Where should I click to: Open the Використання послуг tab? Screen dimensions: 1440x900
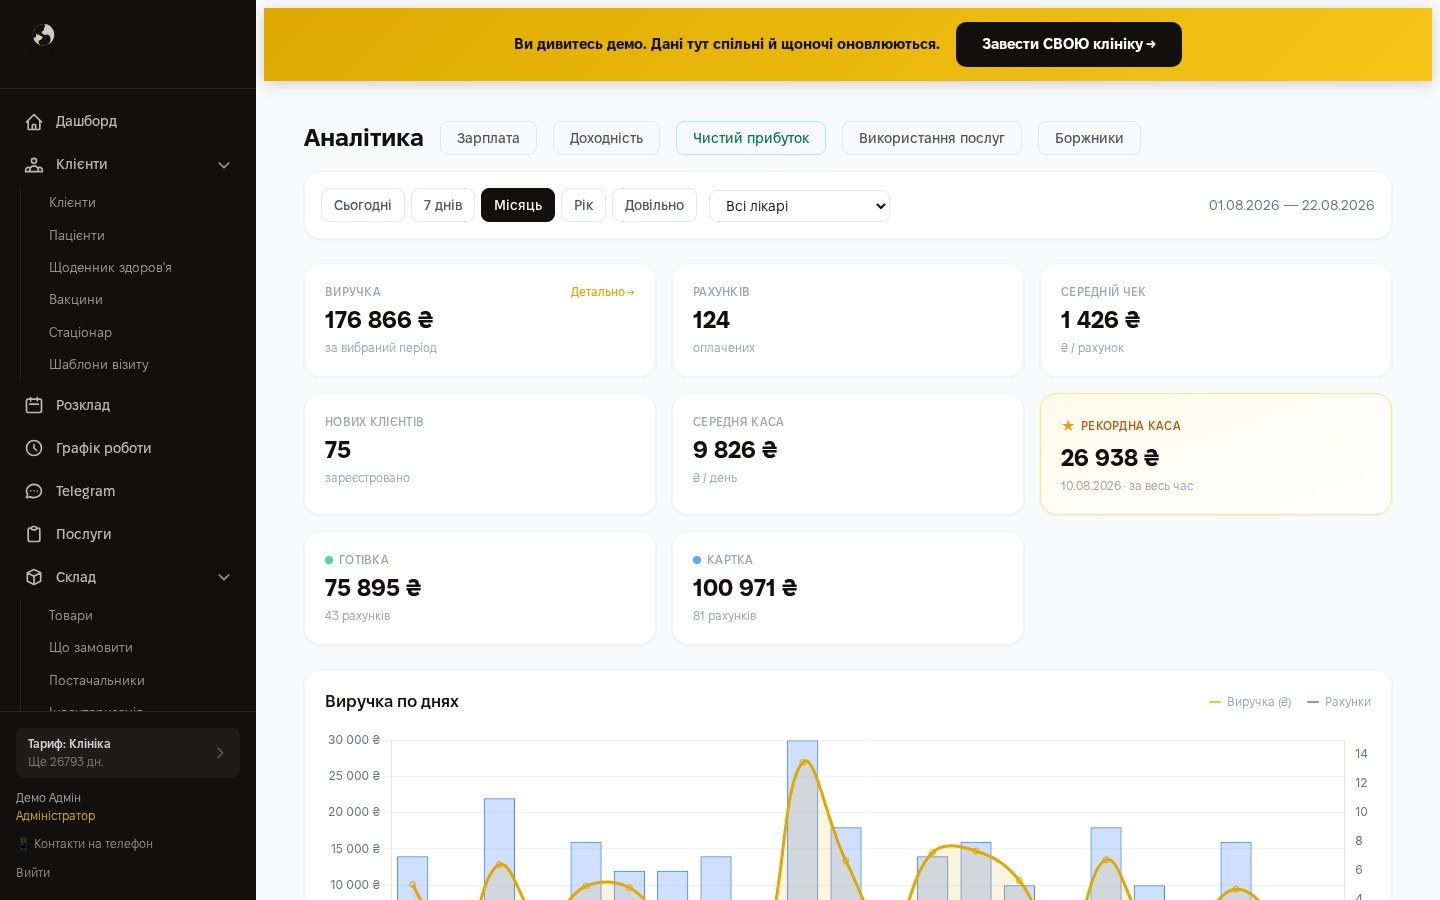[932, 138]
